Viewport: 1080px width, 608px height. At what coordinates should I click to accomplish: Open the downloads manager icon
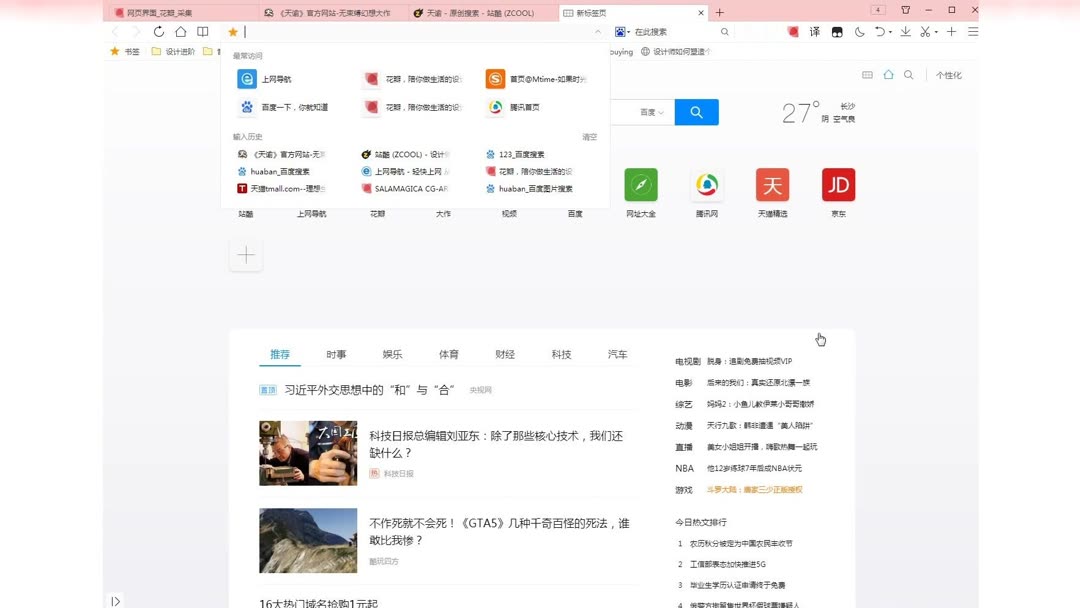[904, 31]
